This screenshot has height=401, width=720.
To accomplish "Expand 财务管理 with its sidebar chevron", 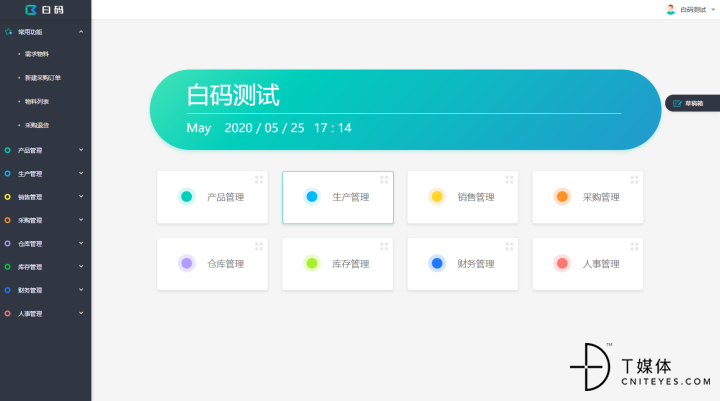I will click(x=81, y=289).
